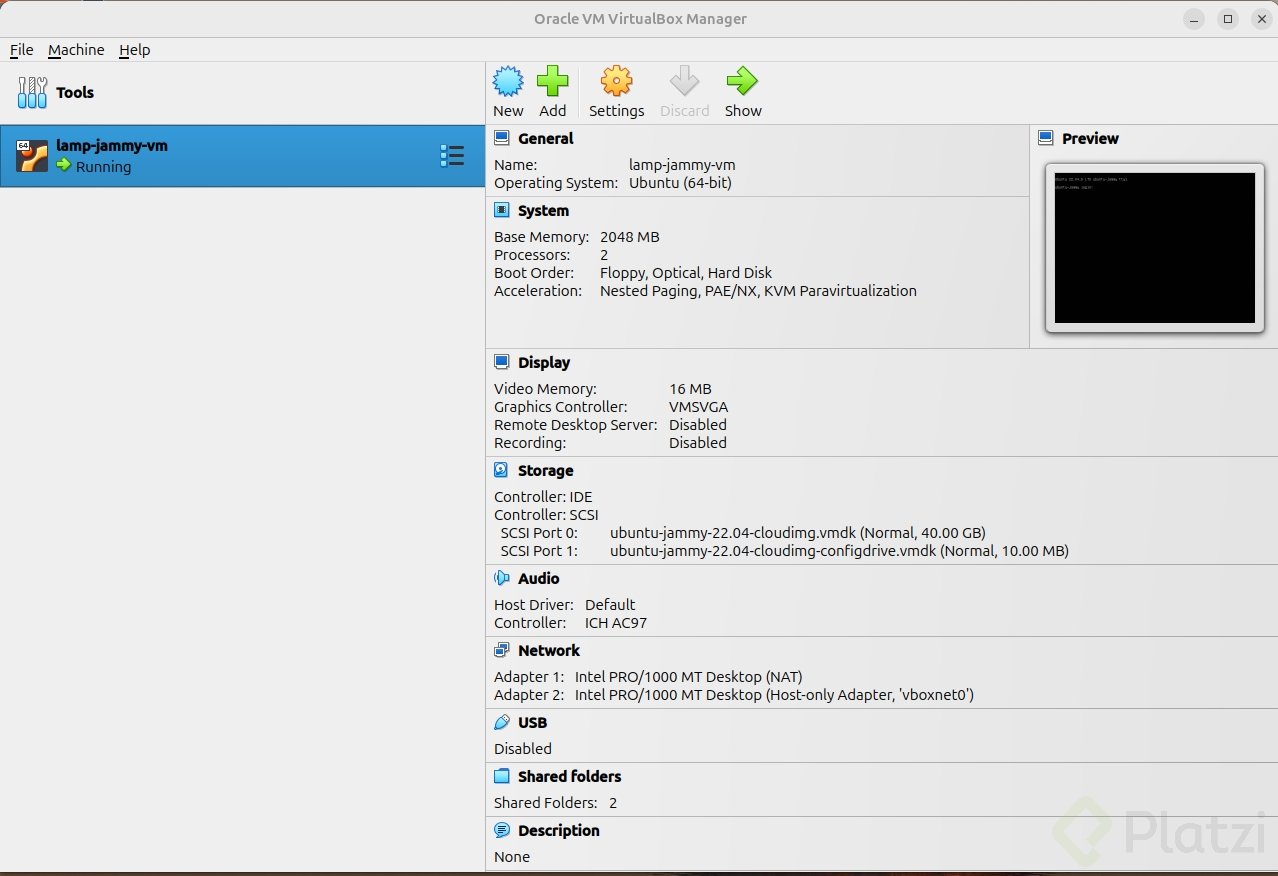Click the General section icon
Viewport: 1278px width, 876px height.
[x=502, y=138]
